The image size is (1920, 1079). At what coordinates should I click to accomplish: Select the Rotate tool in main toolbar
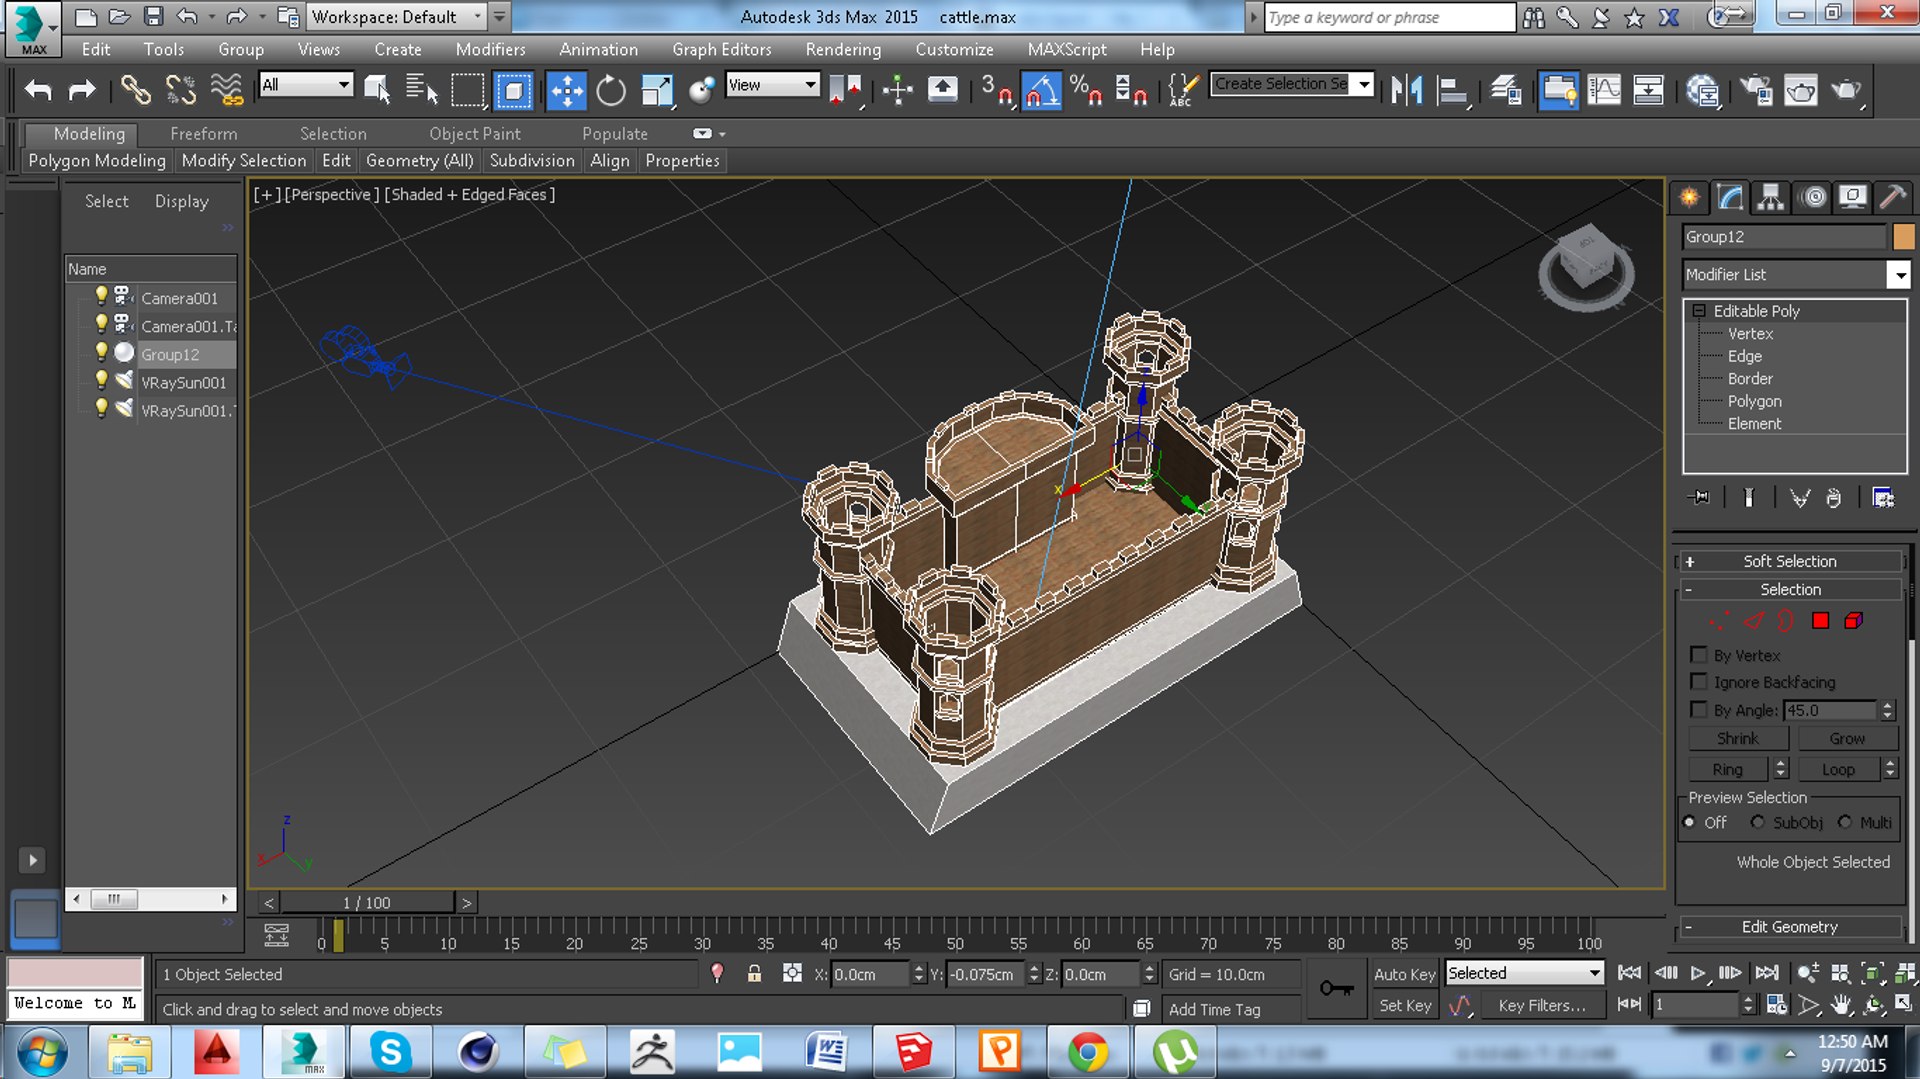click(x=610, y=91)
